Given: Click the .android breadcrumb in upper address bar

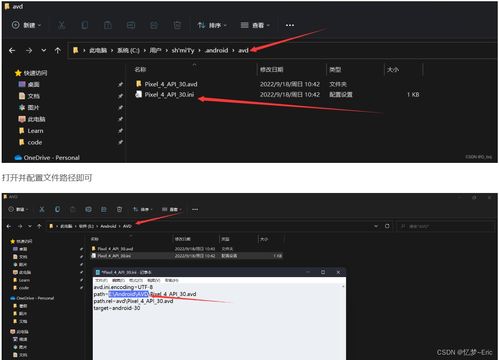Looking at the screenshot, I should point(217,50).
